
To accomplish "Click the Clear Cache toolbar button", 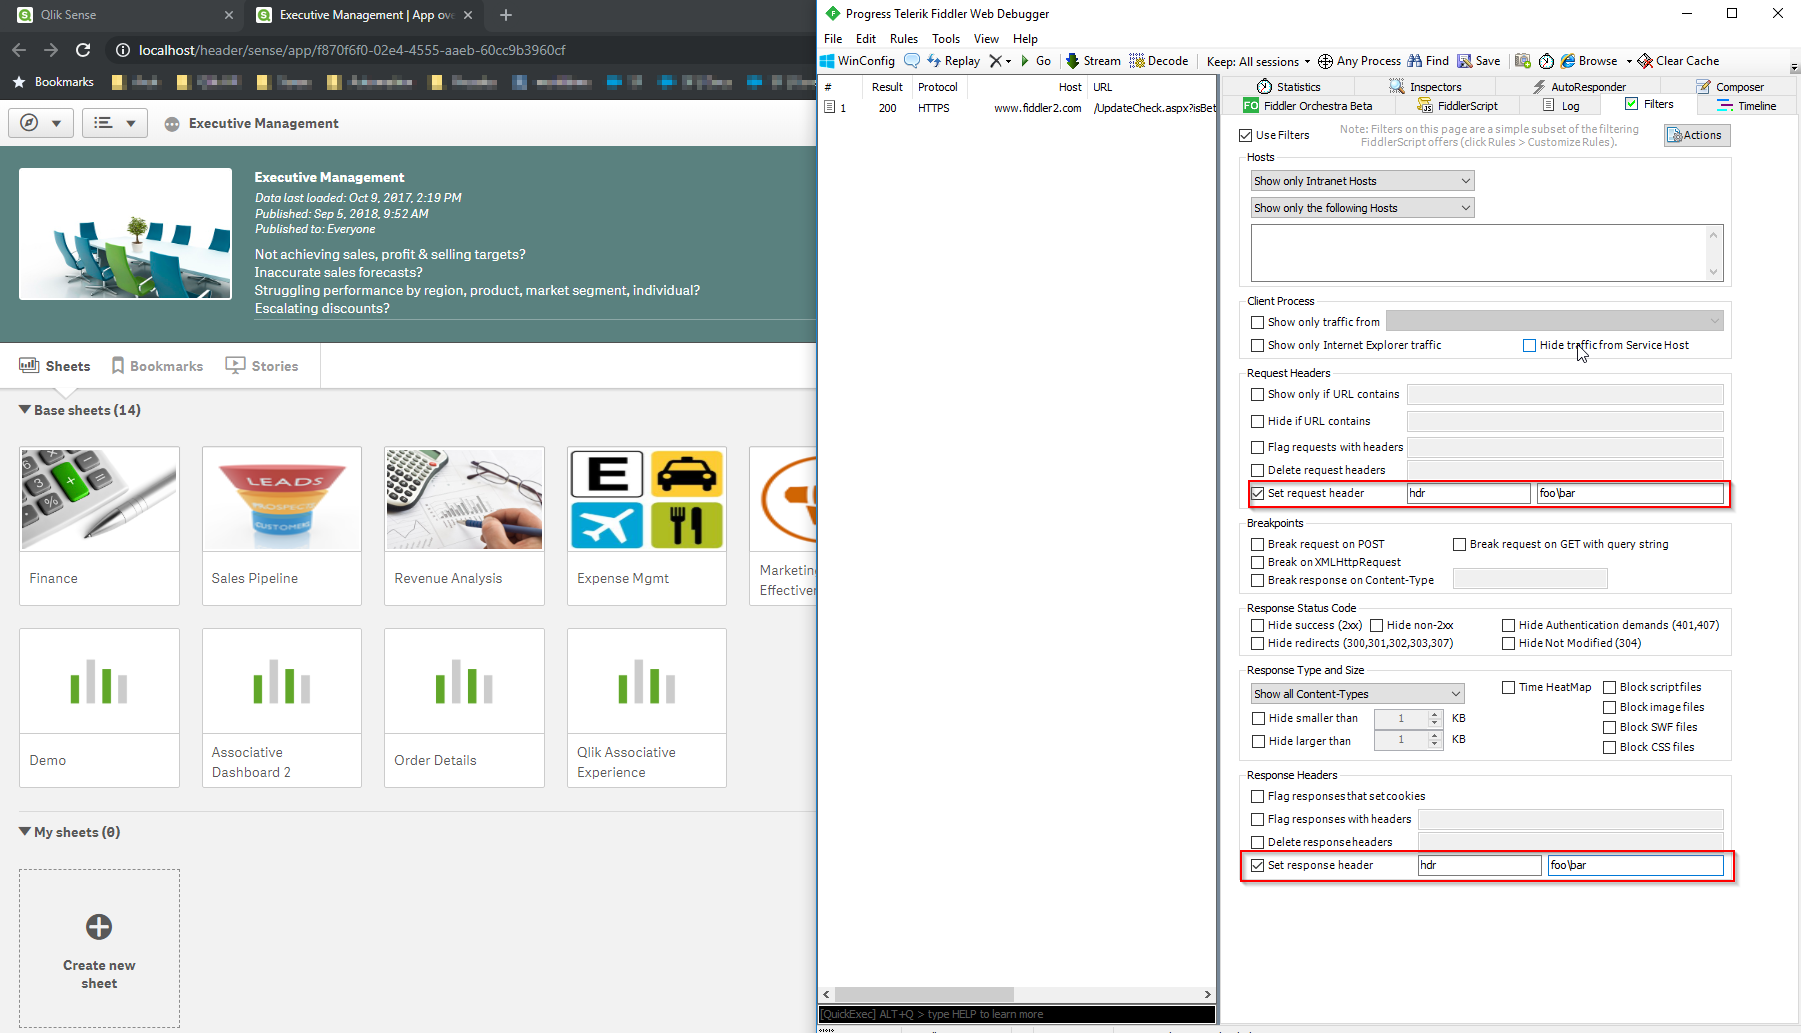I will (1679, 61).
